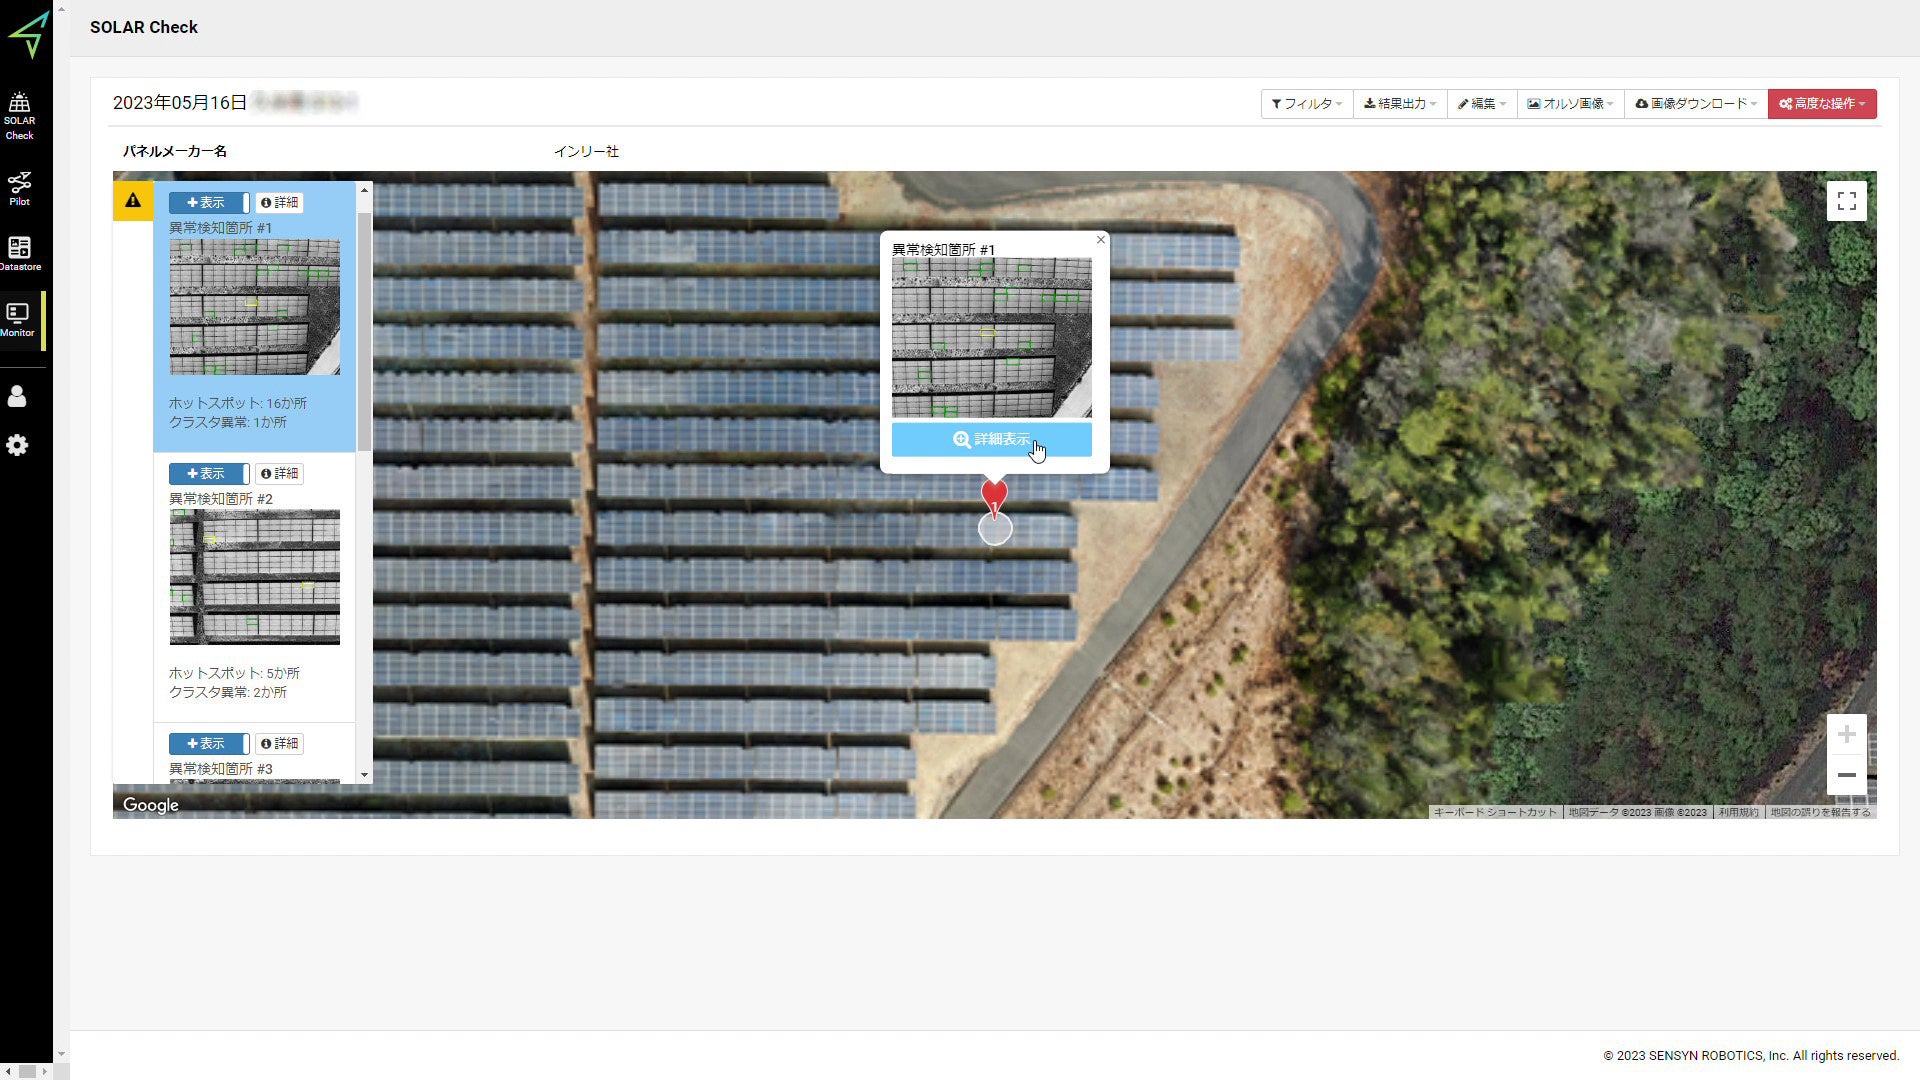The width and height of the screenshot is (1920, 1080).
Task: Open the 結果出力 dropdown
Action: pyautogui.click(x=1399, y=104)
